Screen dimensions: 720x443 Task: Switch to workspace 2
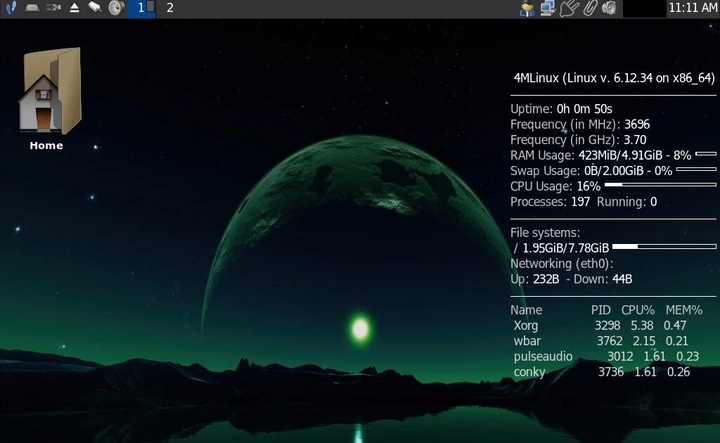[x=169, y=8]
